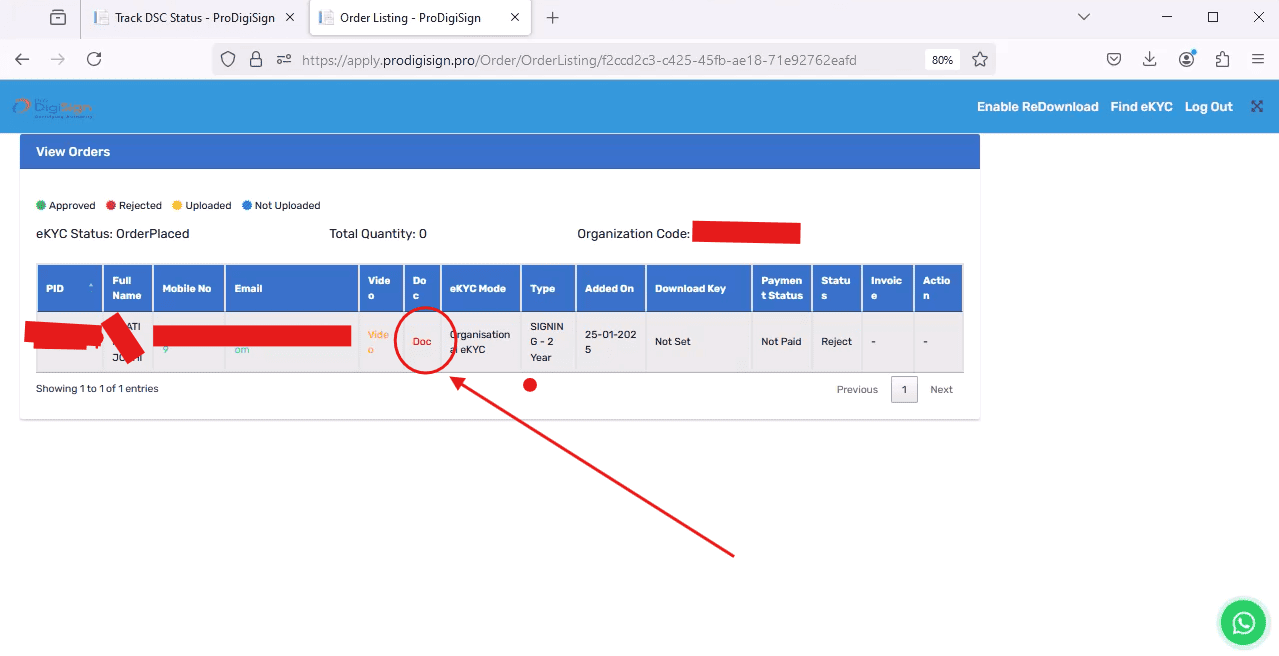Open a new browser tab
1279x656 pixels.
coord(552,18)
